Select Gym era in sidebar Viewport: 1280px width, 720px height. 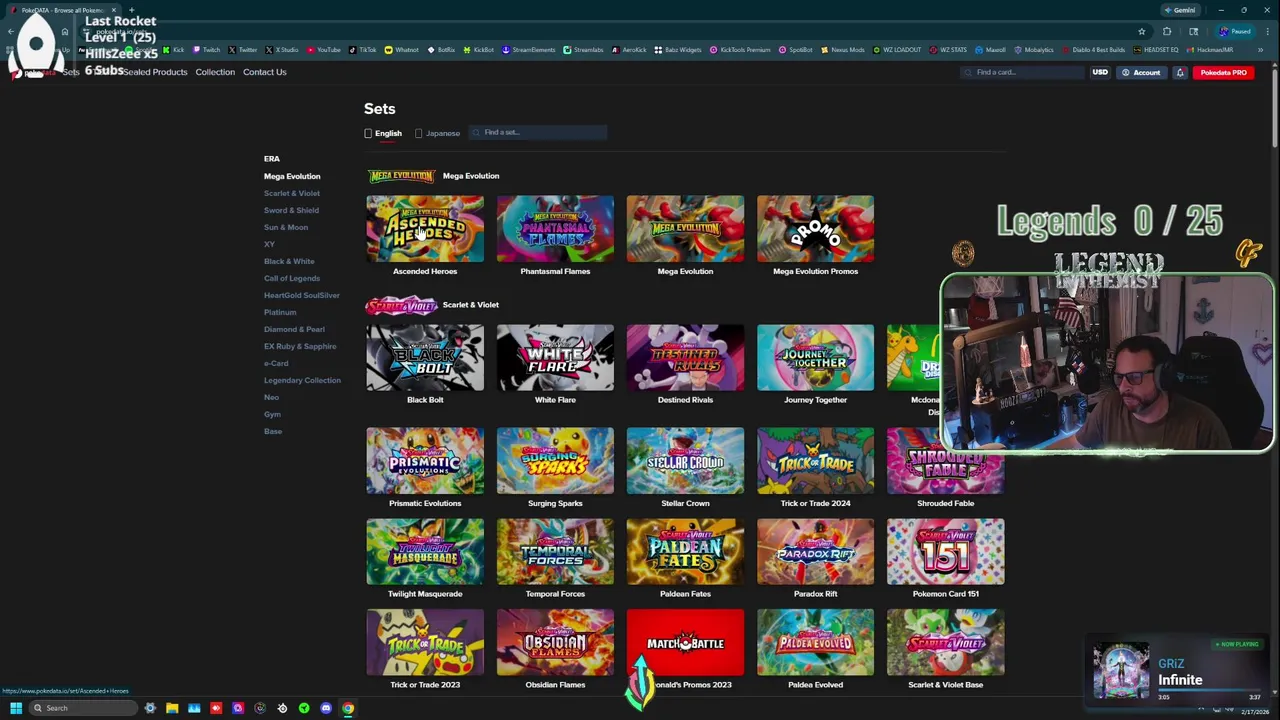coord(272,414)
